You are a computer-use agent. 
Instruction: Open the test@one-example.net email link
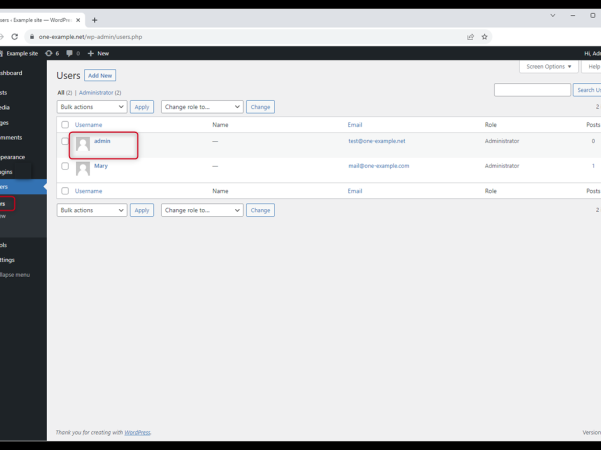tap(376, 141)
